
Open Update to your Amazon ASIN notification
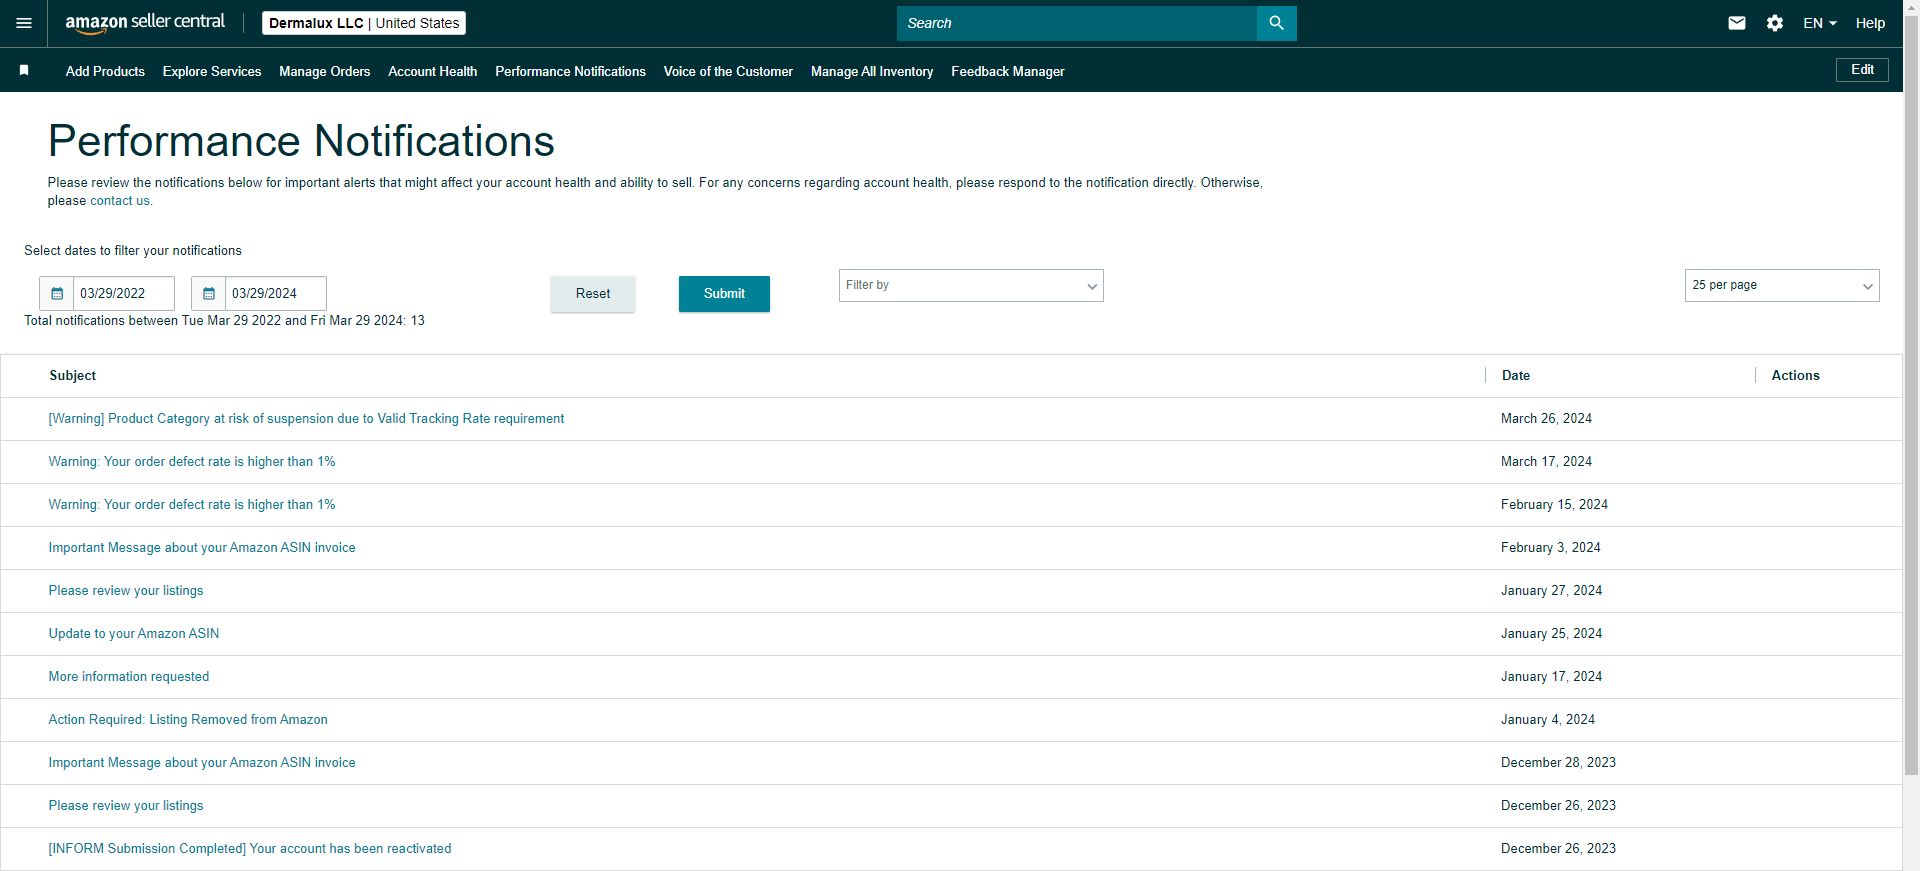click(x=134, y=634)
